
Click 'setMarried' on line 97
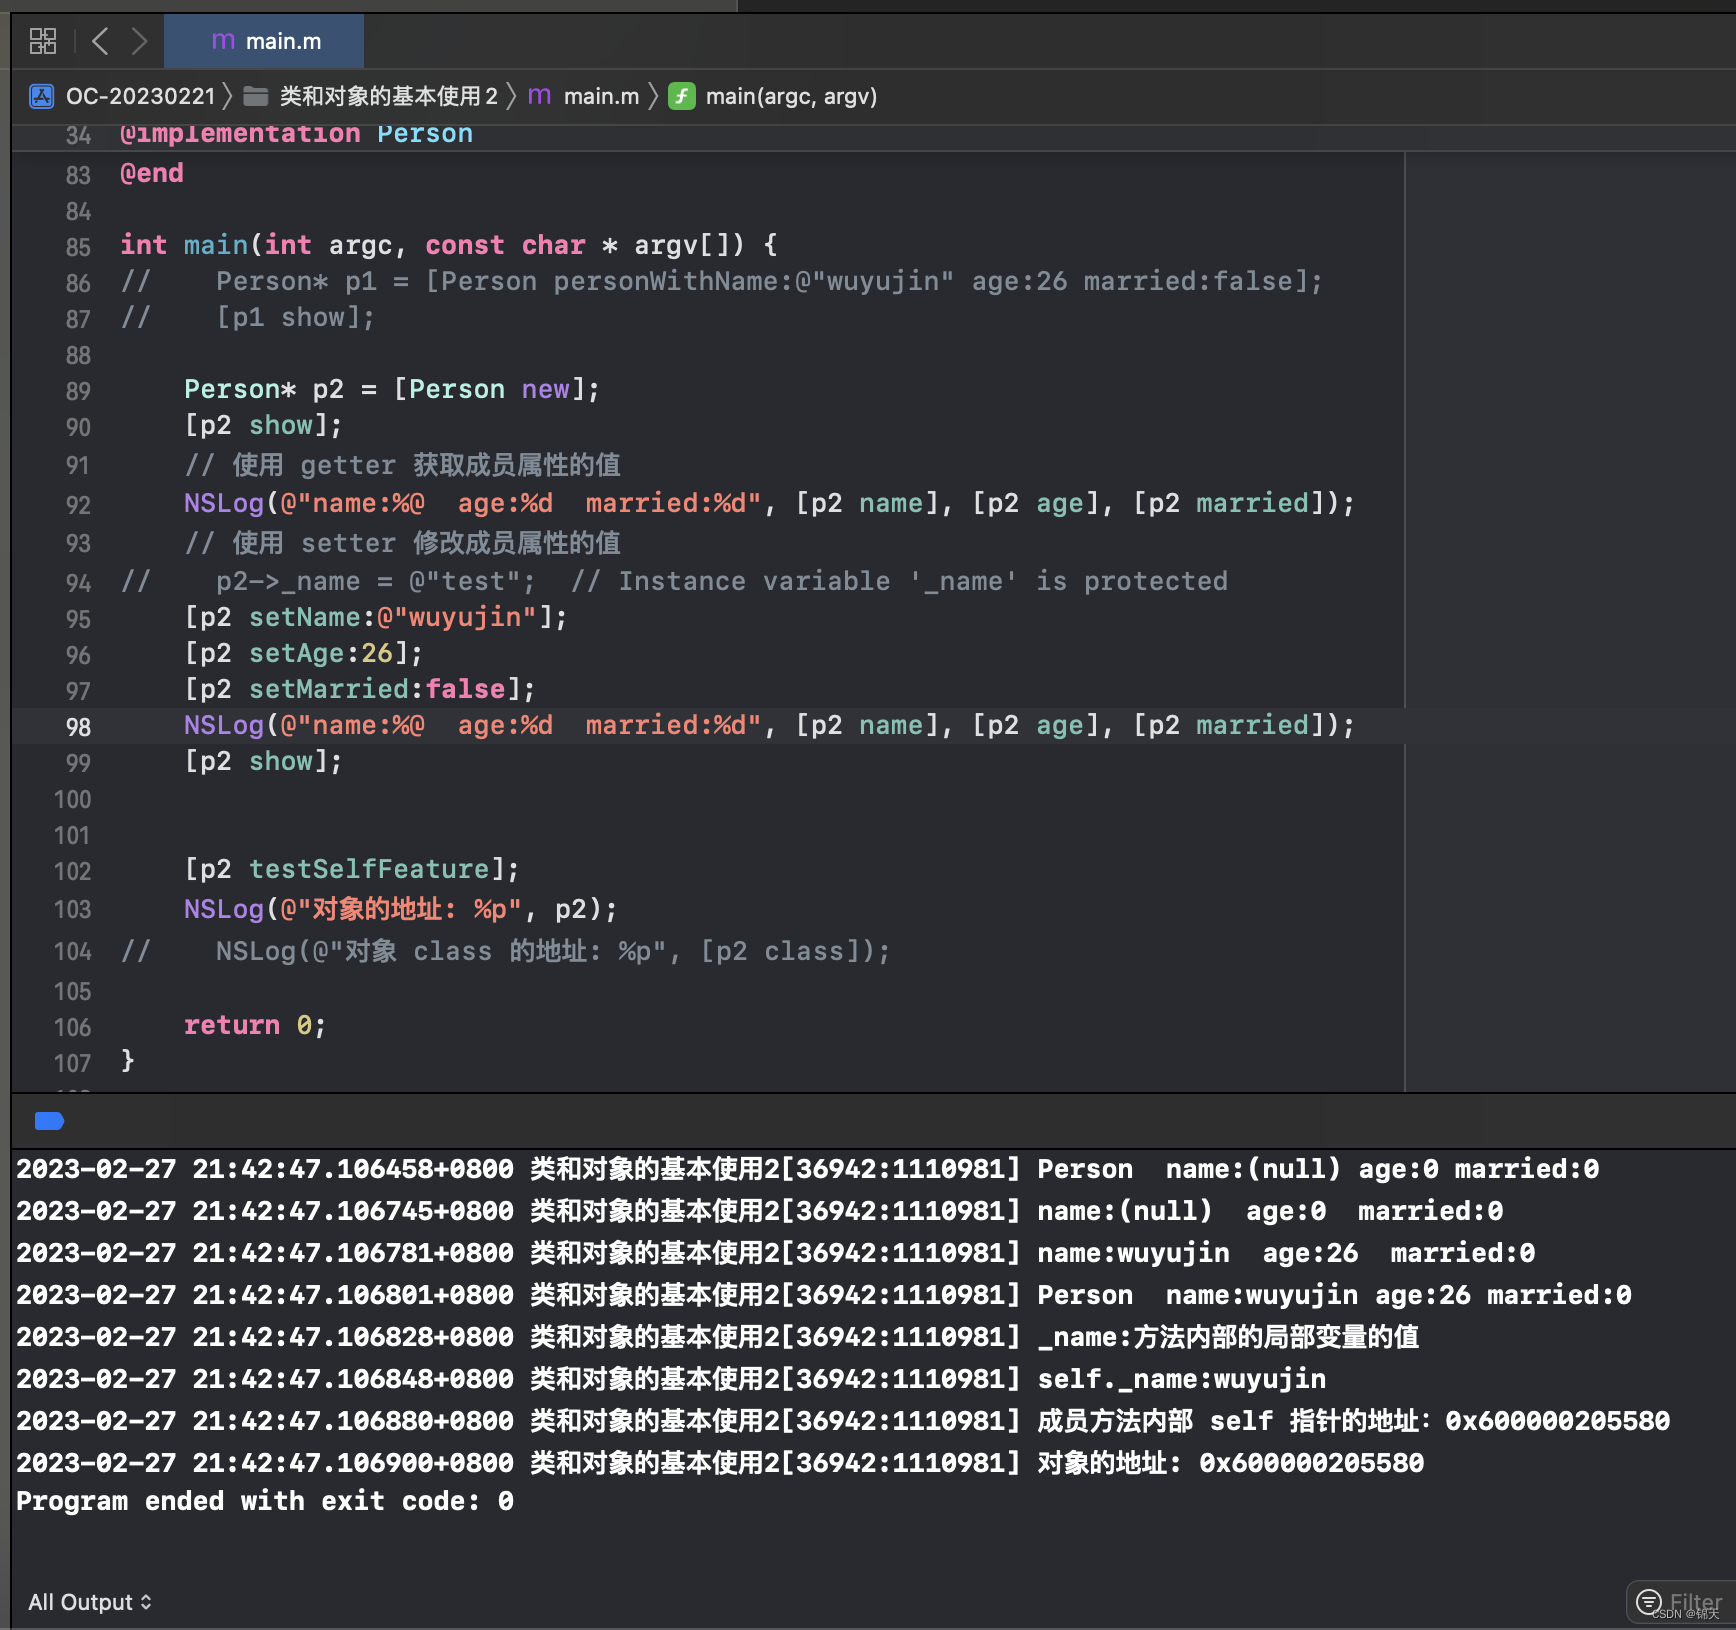click(x=329, y=689)
